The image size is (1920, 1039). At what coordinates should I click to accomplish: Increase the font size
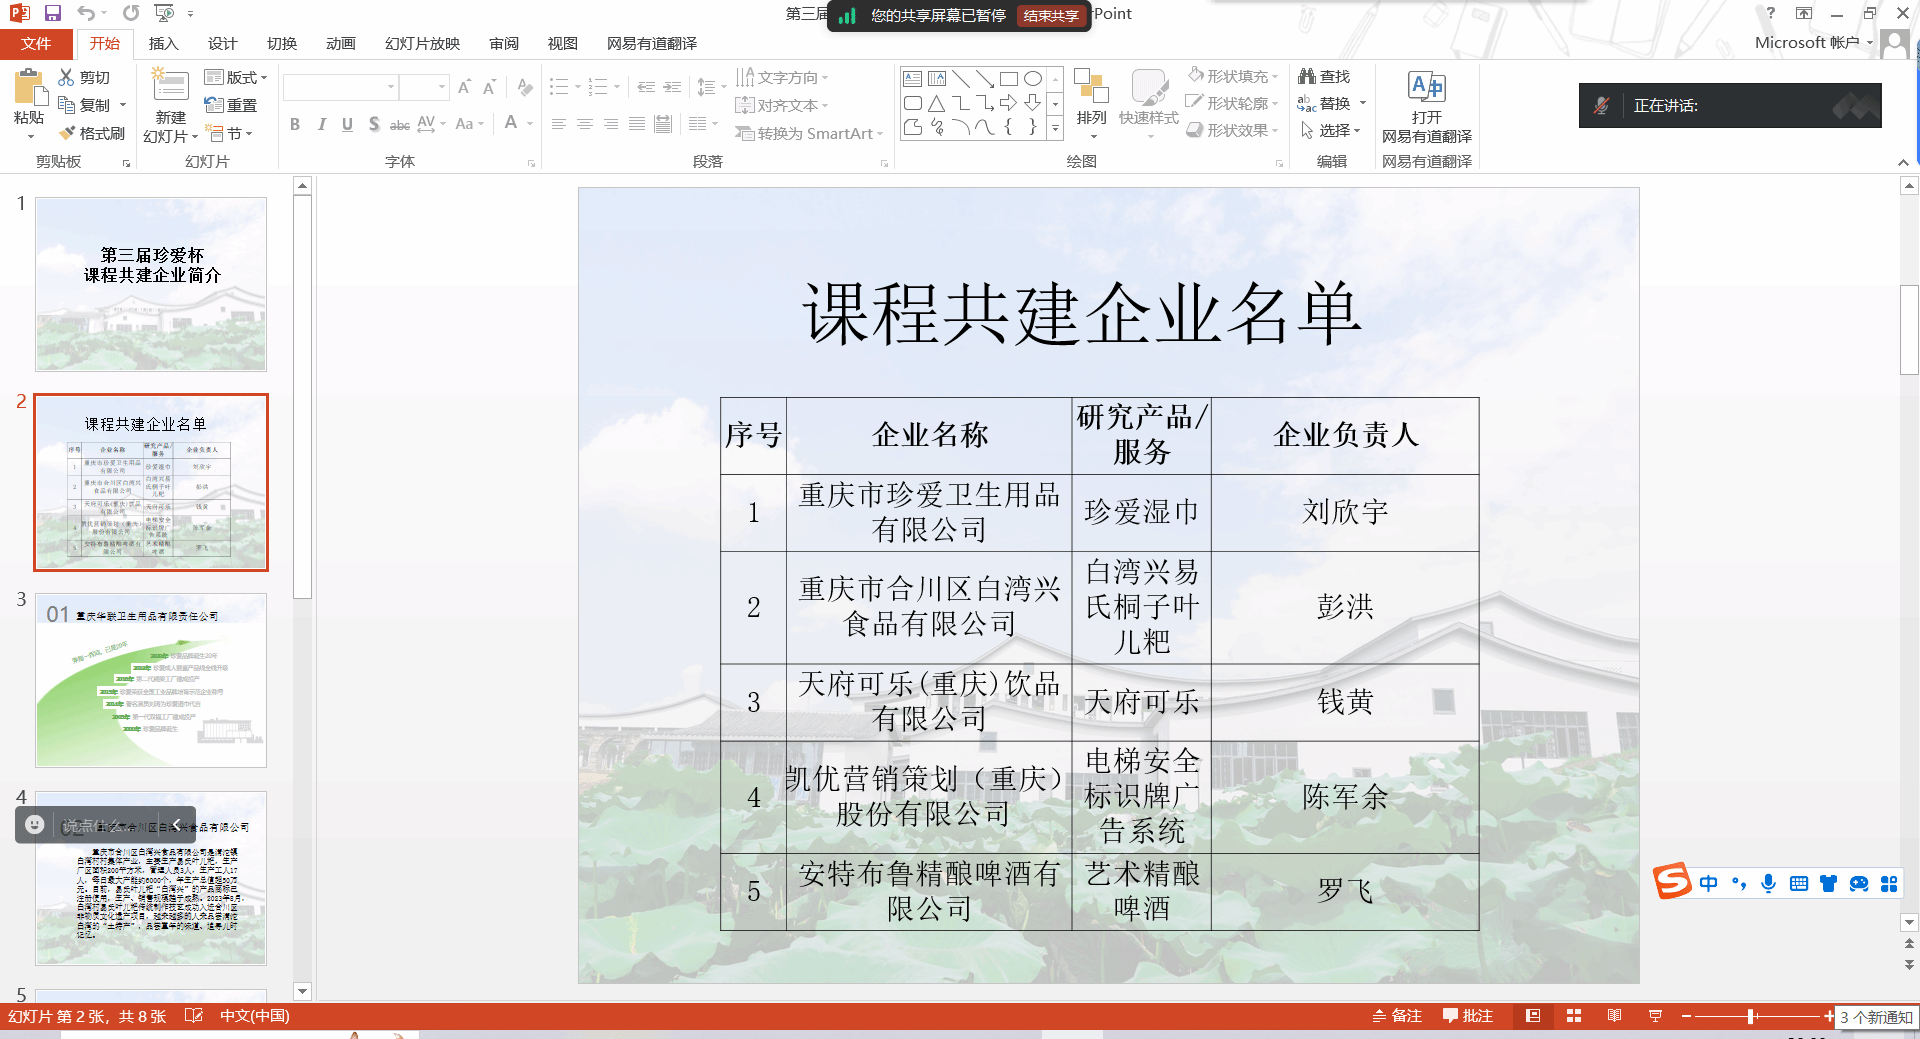pos(464,88)
